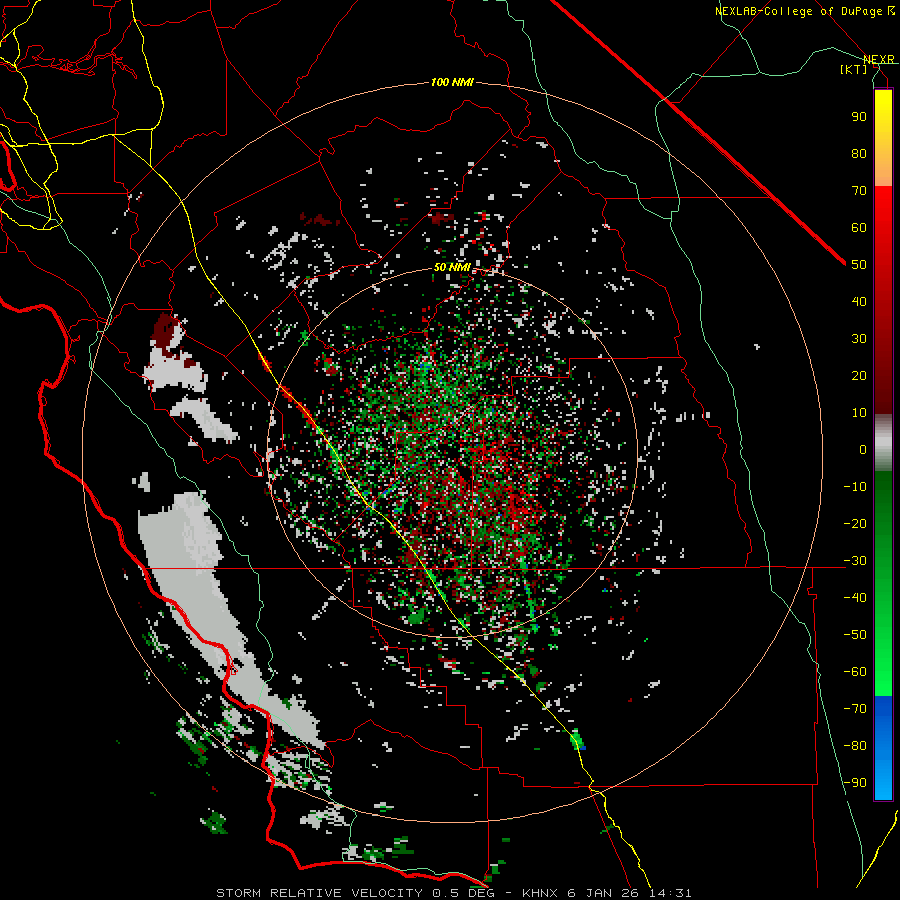Select the 90 value on the velocity scale
The width and height of the screenshot is (900, 900).
pyautogui.click(x=859, y=117)
